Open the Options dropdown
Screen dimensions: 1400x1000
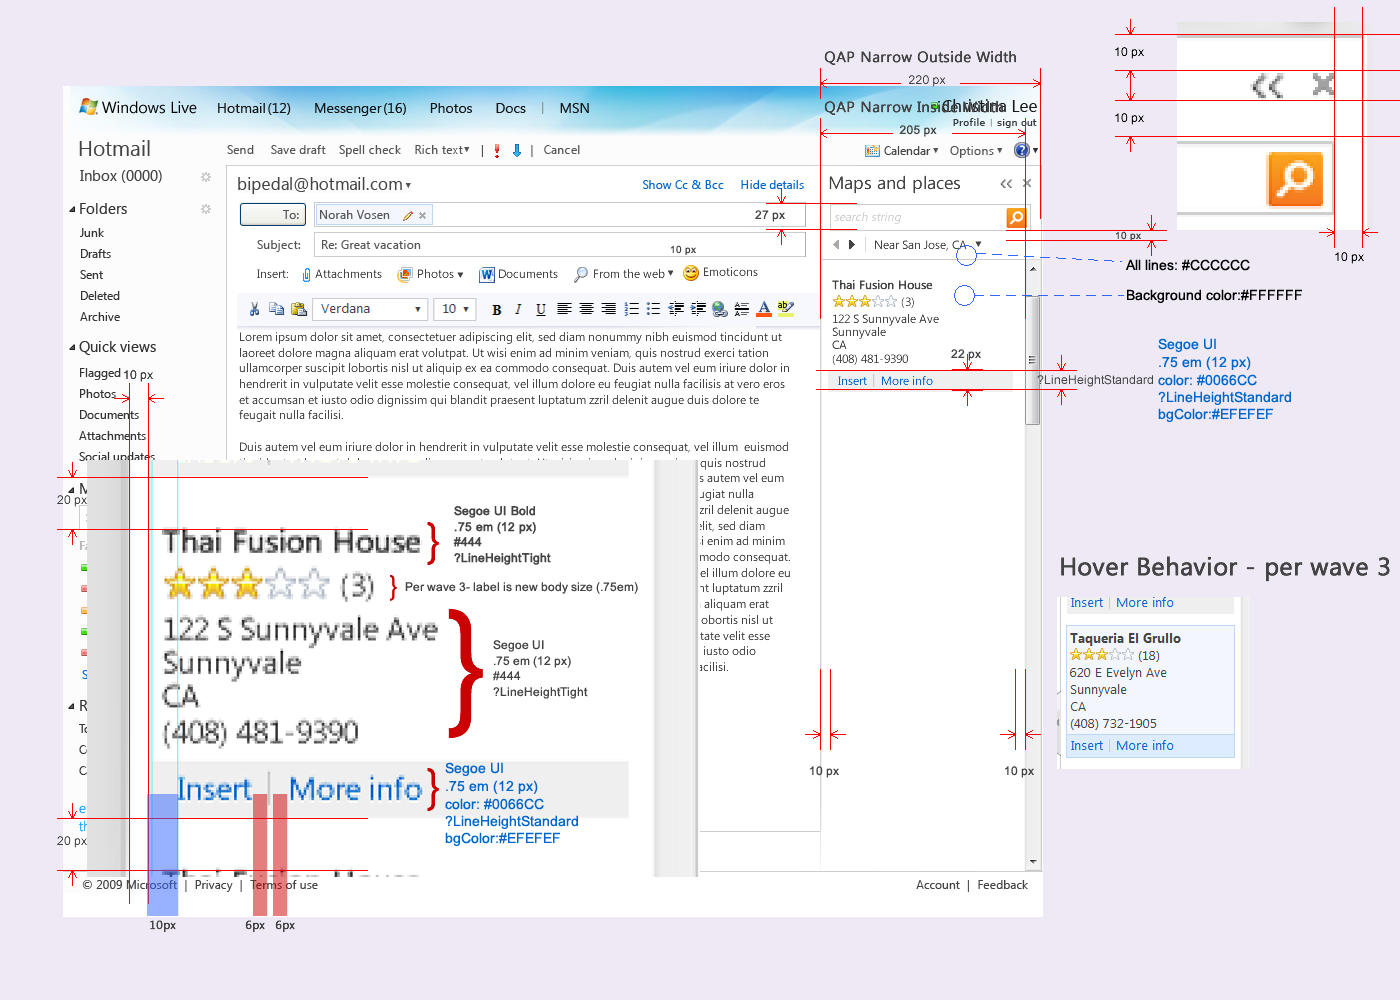976,151
